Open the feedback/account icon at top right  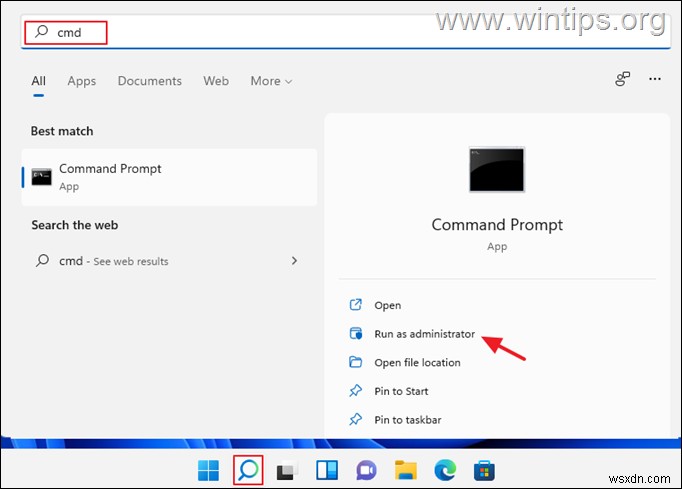[622, 79]
